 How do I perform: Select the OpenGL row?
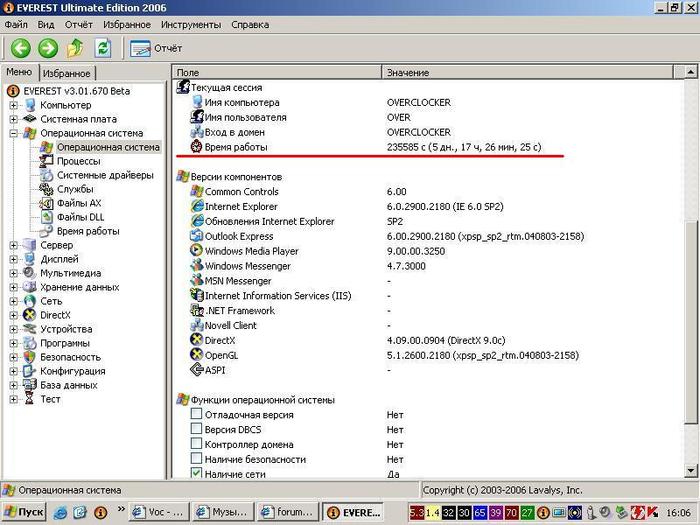click(x=384, y=355)
